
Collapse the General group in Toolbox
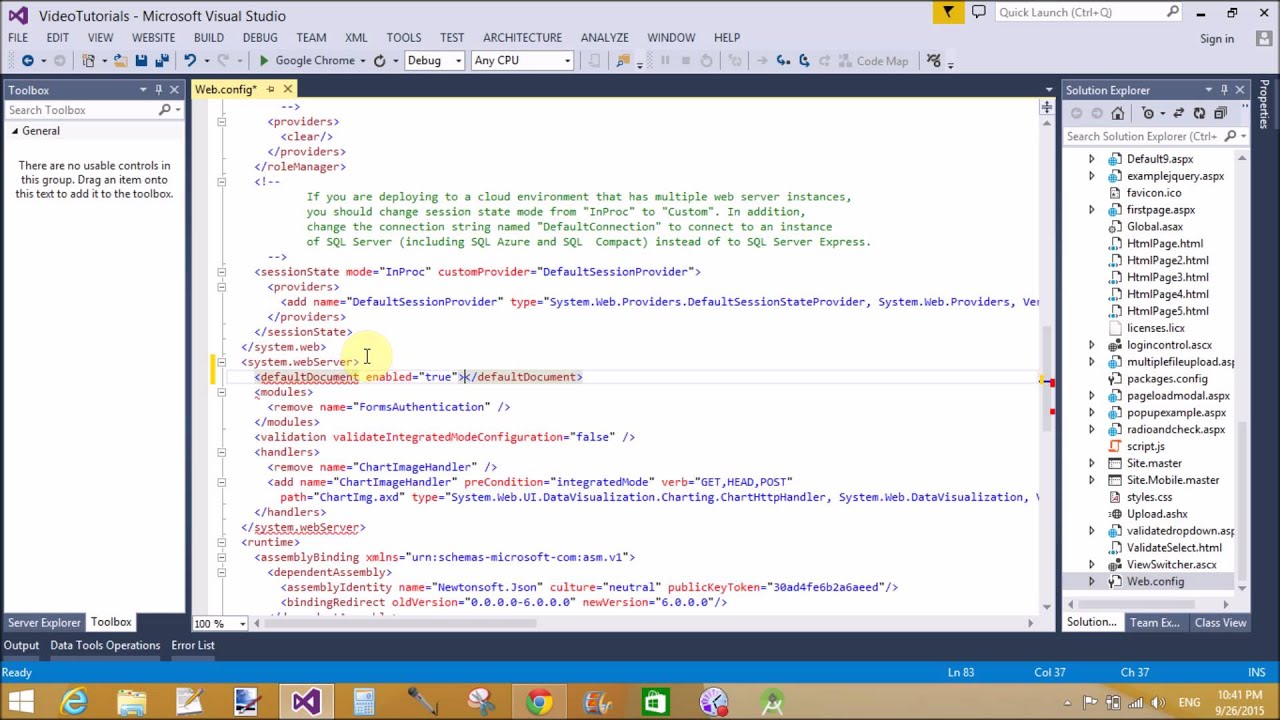[15, 131]
